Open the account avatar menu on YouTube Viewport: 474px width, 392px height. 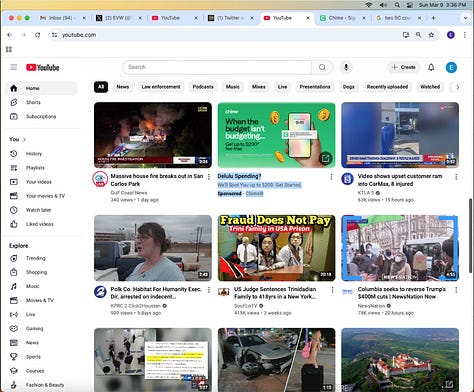click(451, 67)
